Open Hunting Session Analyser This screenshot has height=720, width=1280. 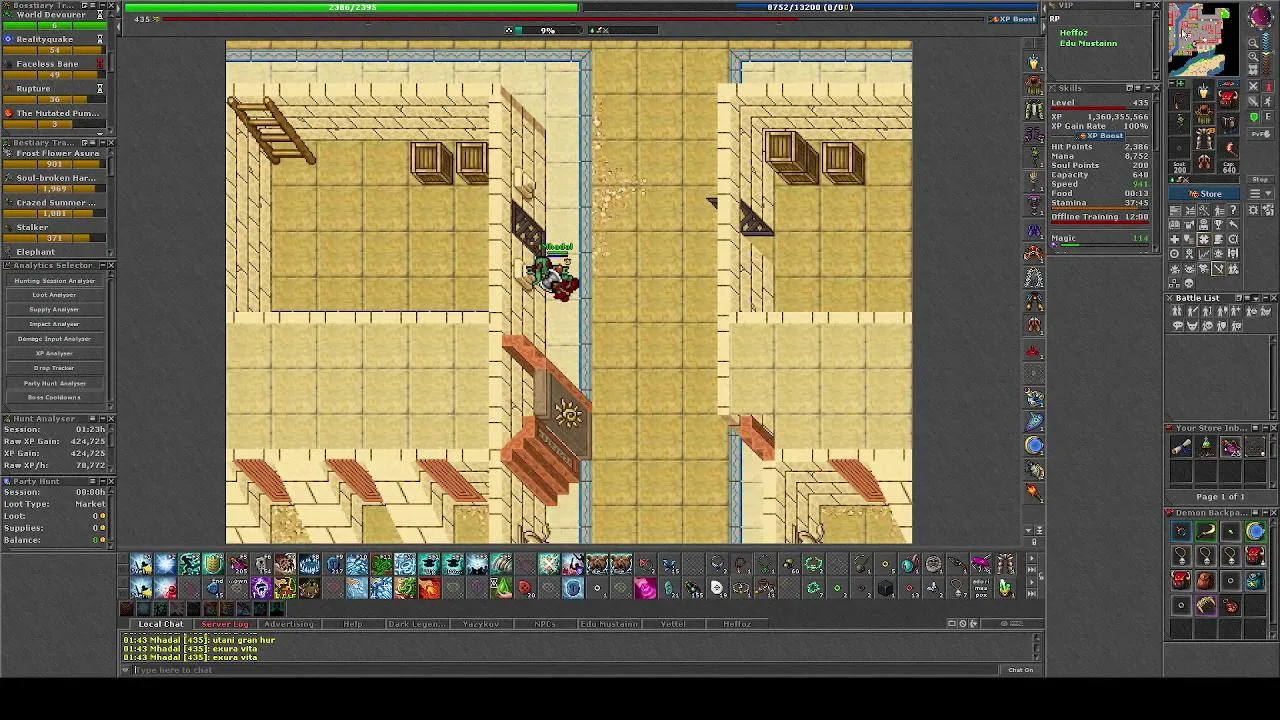click(54, 281)
